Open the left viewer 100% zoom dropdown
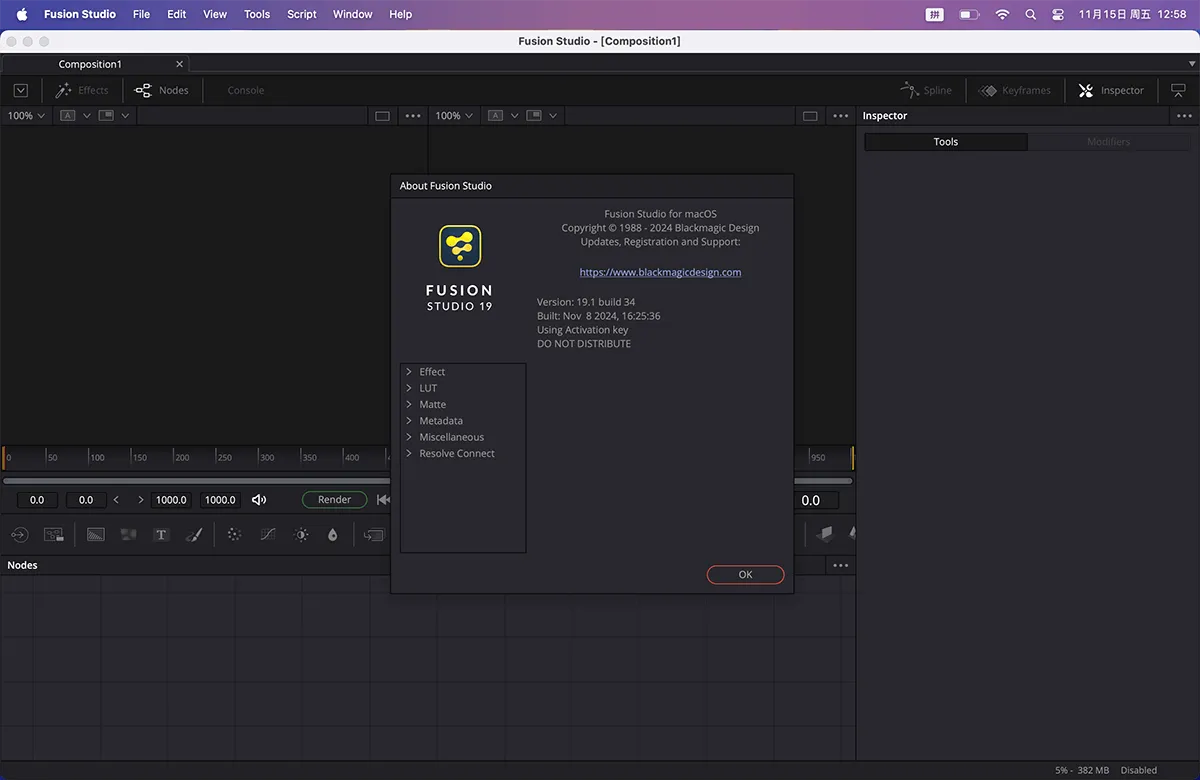 click(x=27, y=116)
